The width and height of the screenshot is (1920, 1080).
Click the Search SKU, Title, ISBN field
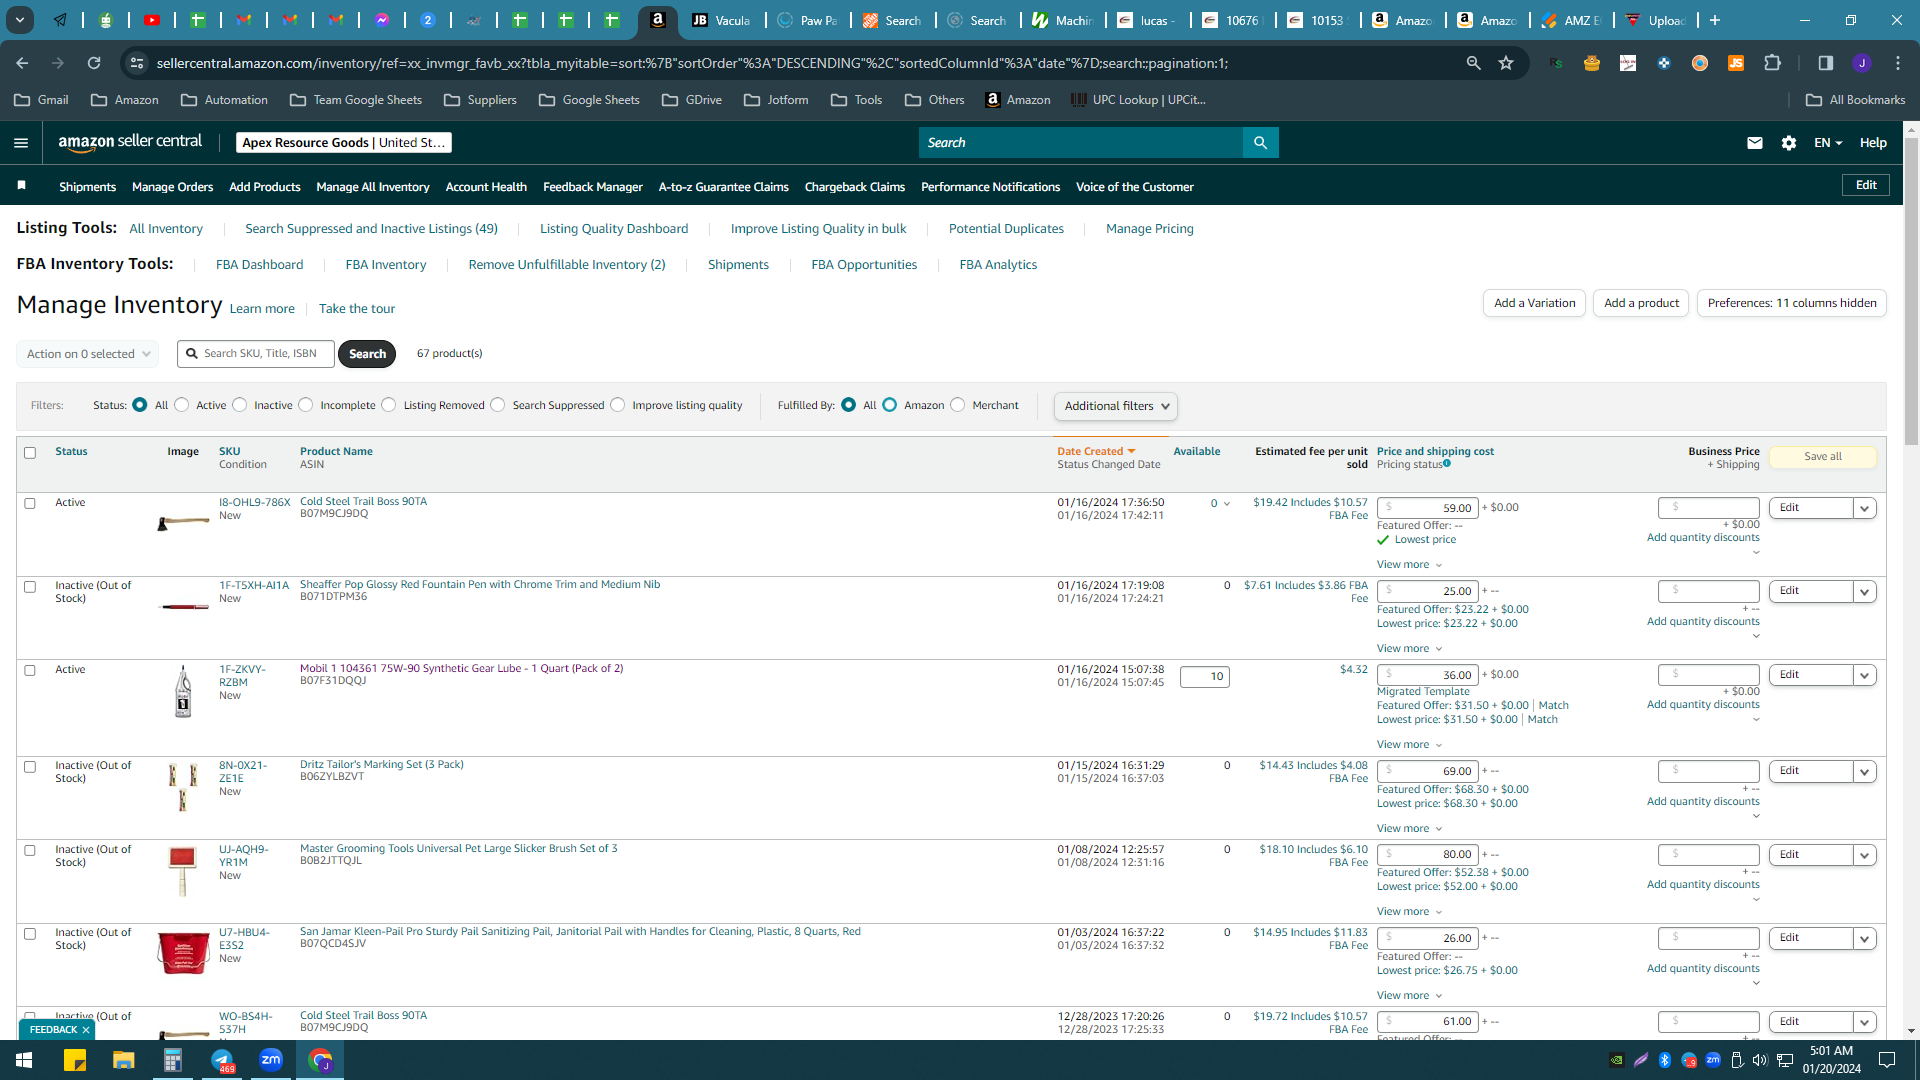tap(256, 354)
